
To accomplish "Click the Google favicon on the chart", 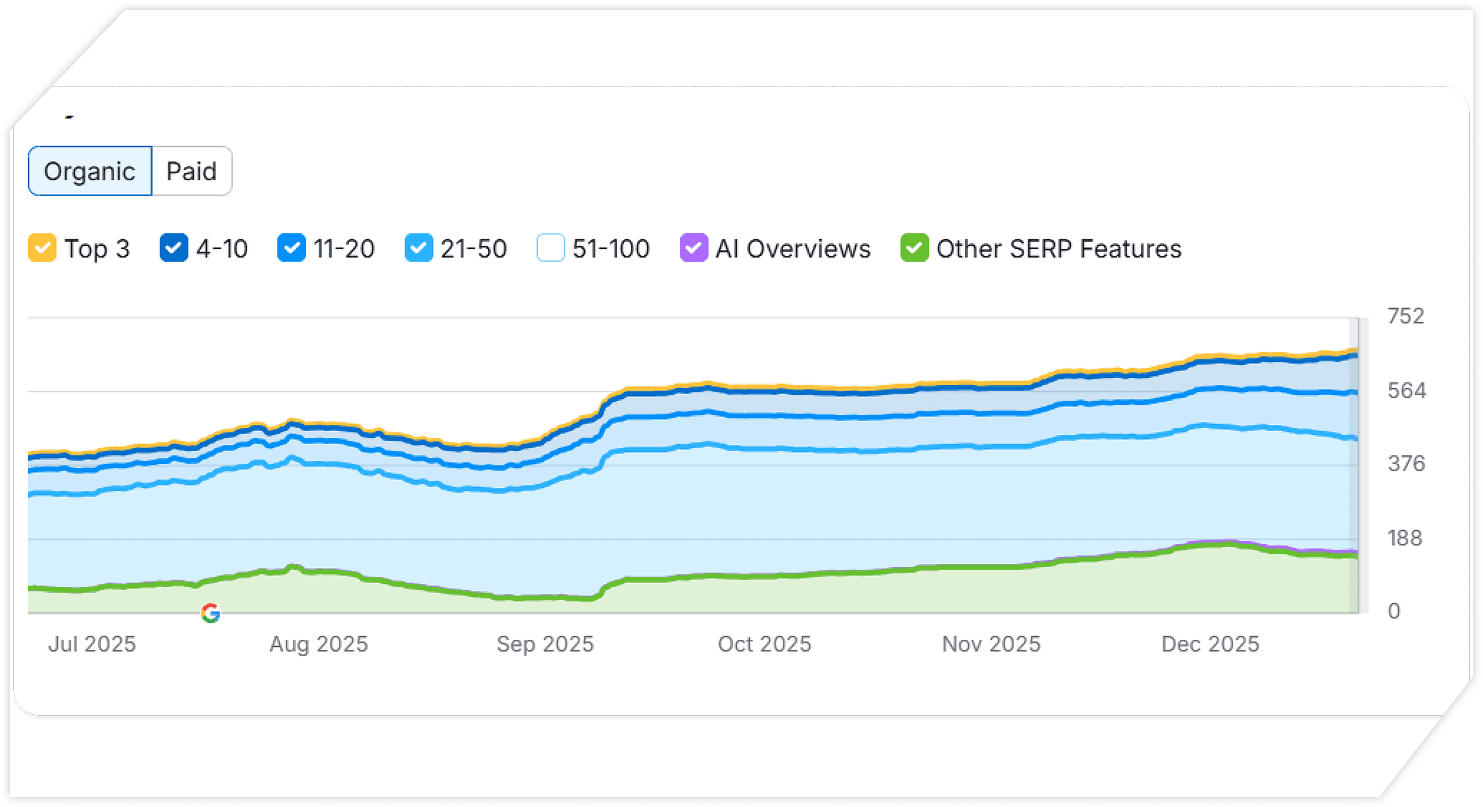I will tap(211, 614).
